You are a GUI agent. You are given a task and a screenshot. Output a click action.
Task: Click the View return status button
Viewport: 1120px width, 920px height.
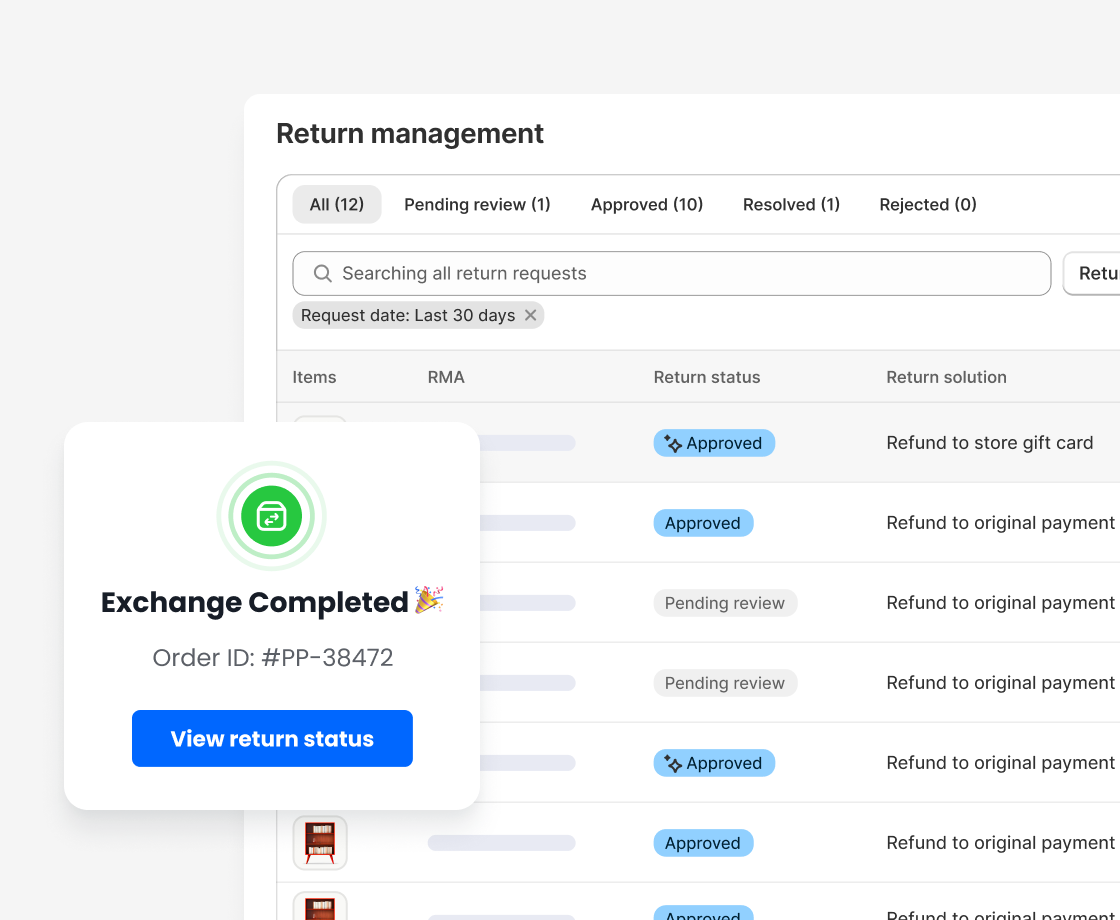click(x=272, y=738)
